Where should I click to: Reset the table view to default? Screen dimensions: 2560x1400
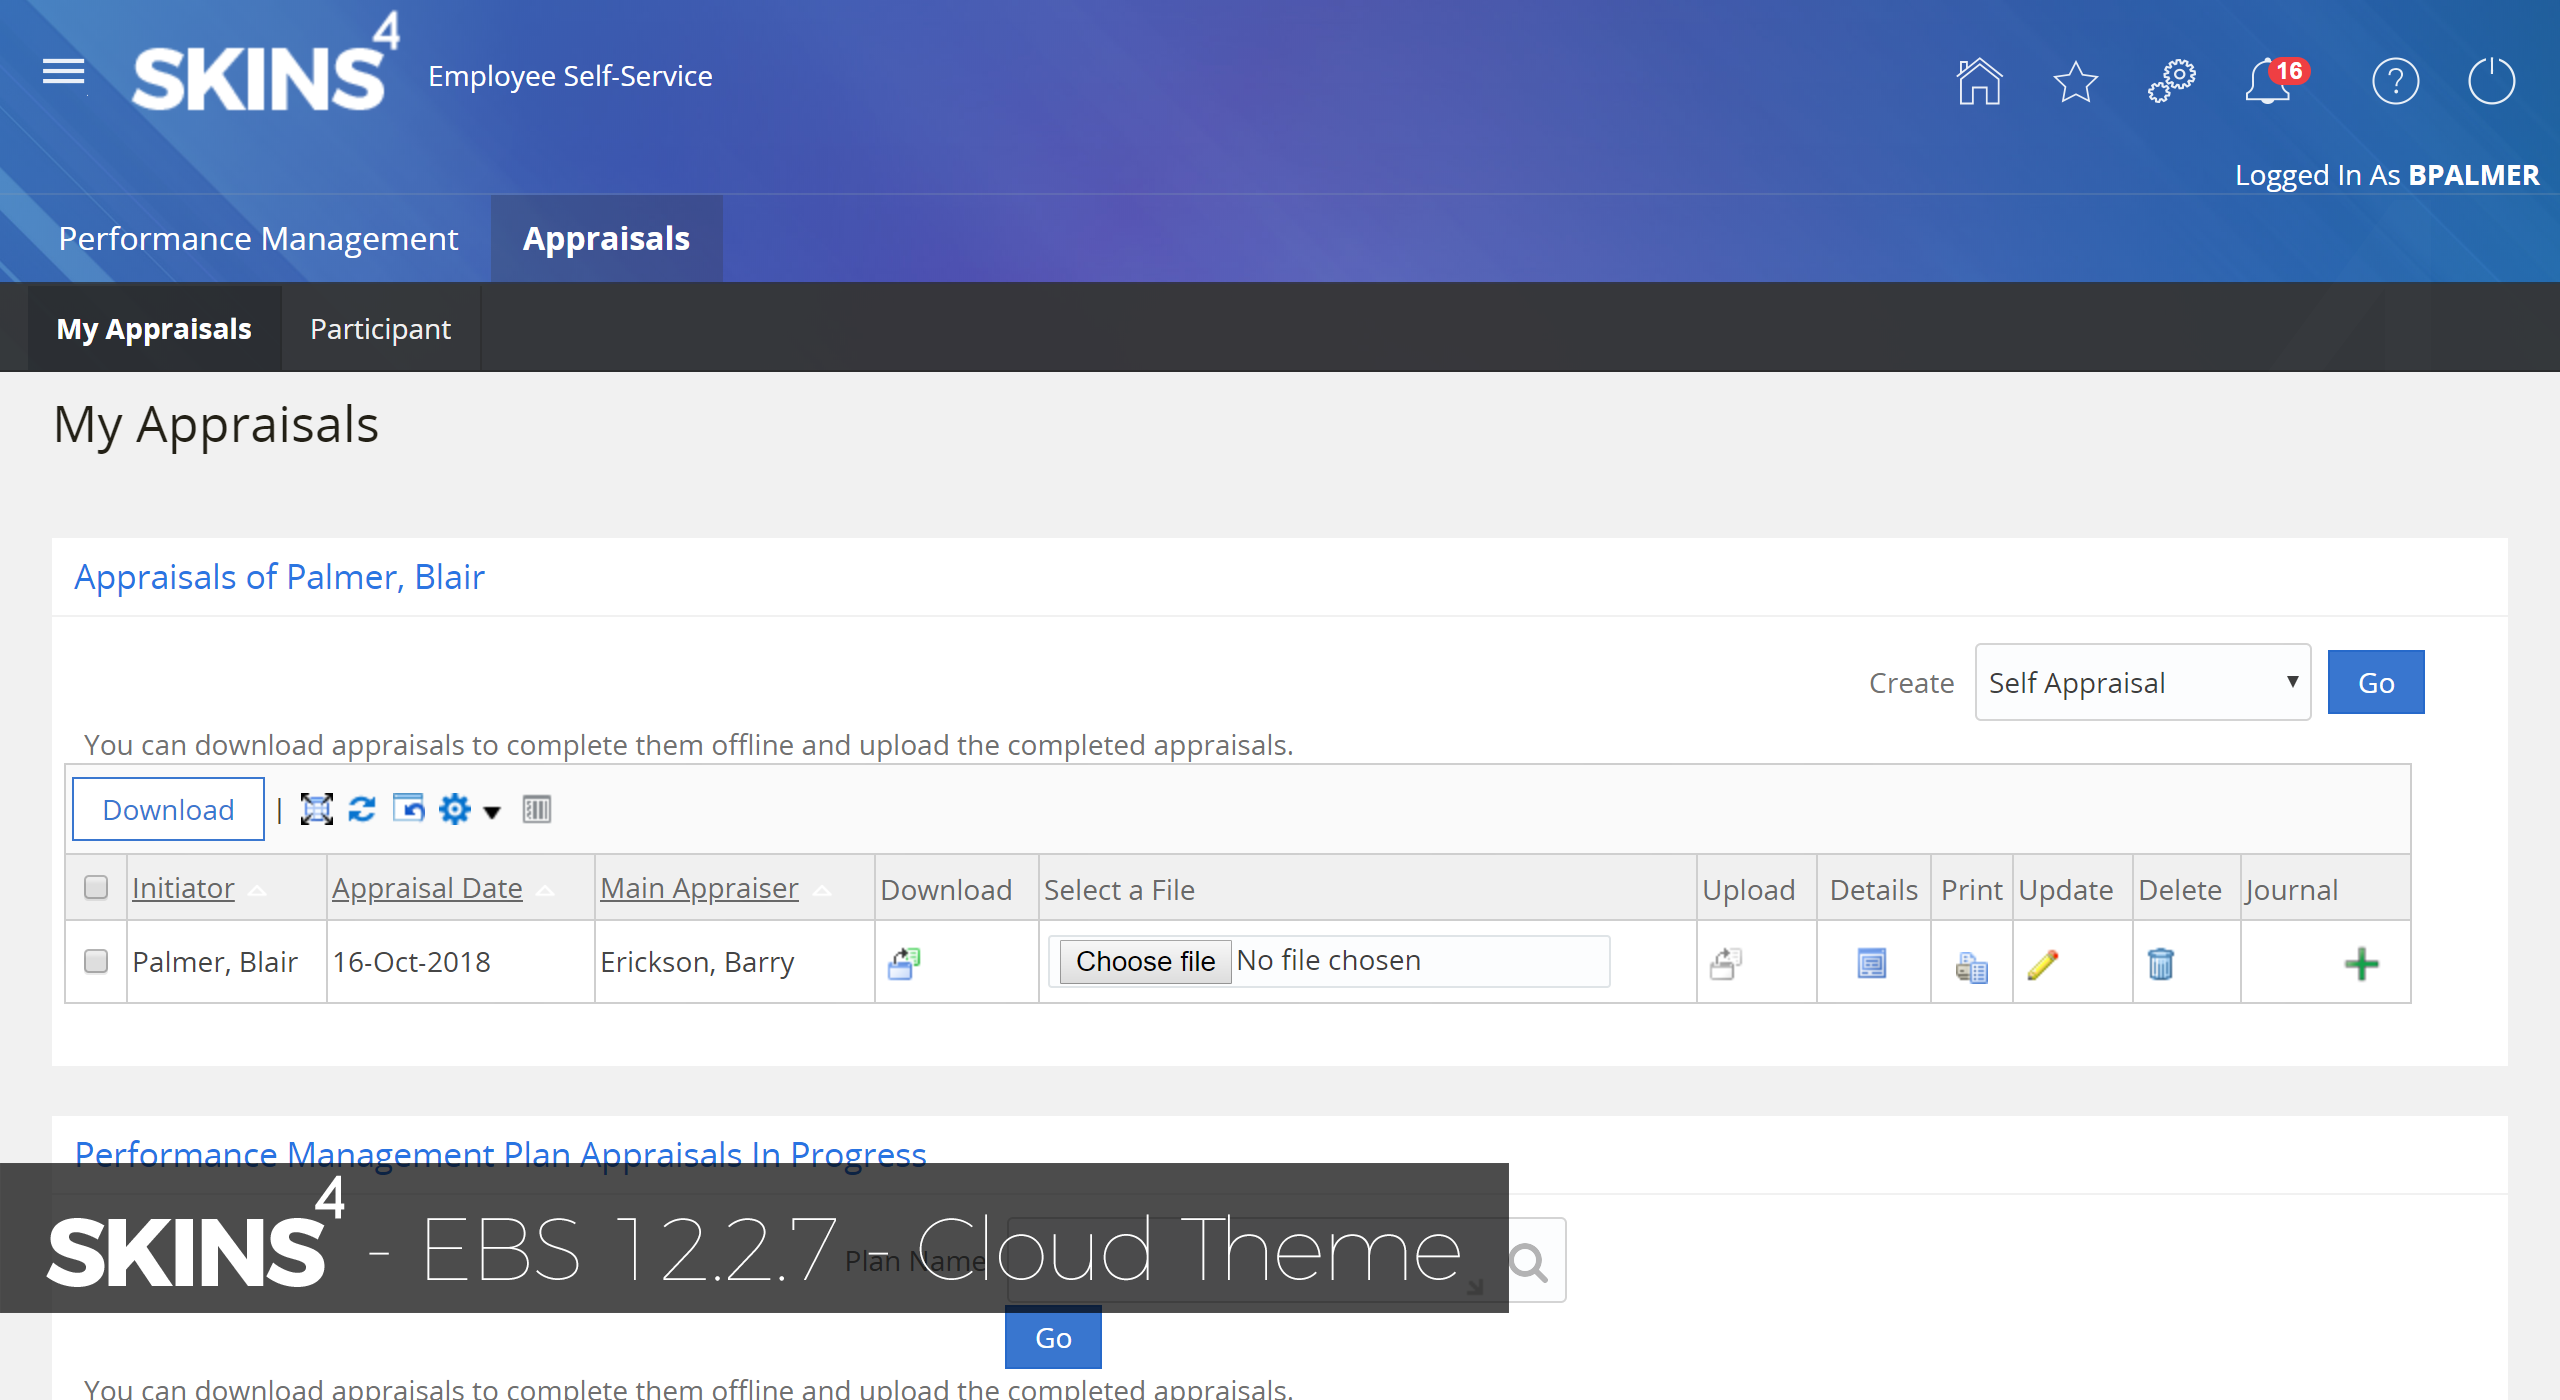pyautogui.click(x=408, y=808)
